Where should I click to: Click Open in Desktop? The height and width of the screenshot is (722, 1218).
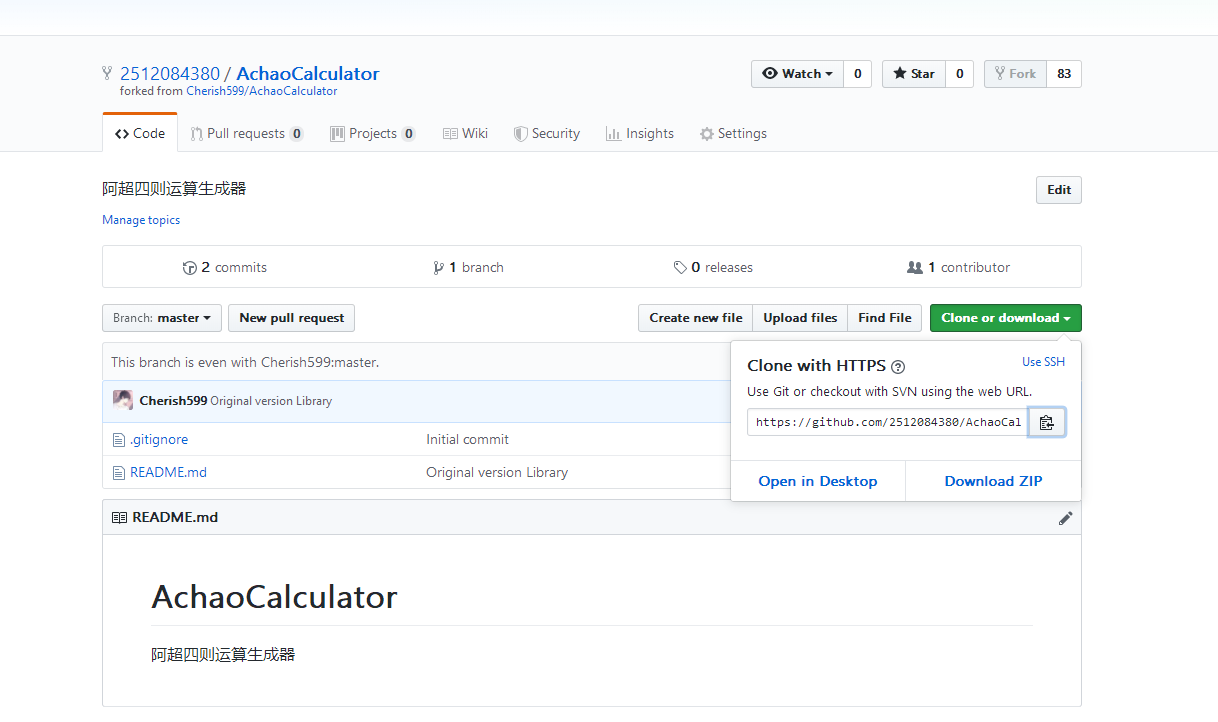point(818,481)
